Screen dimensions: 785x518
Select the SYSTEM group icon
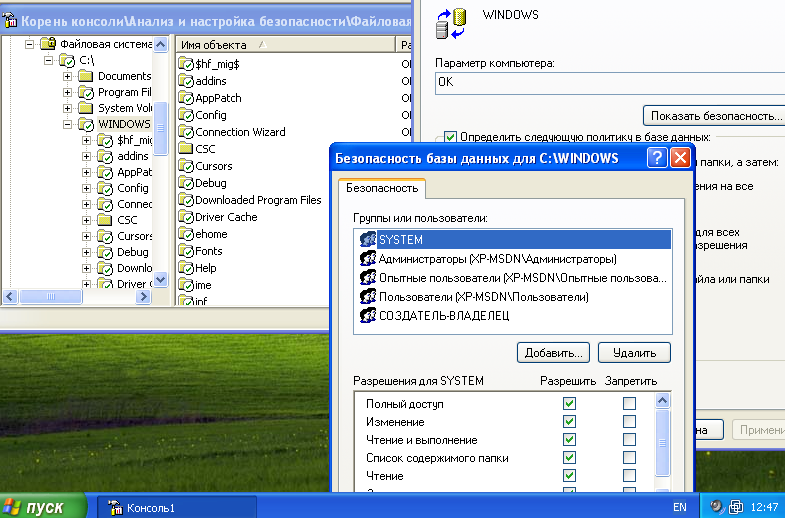[367, 239]
